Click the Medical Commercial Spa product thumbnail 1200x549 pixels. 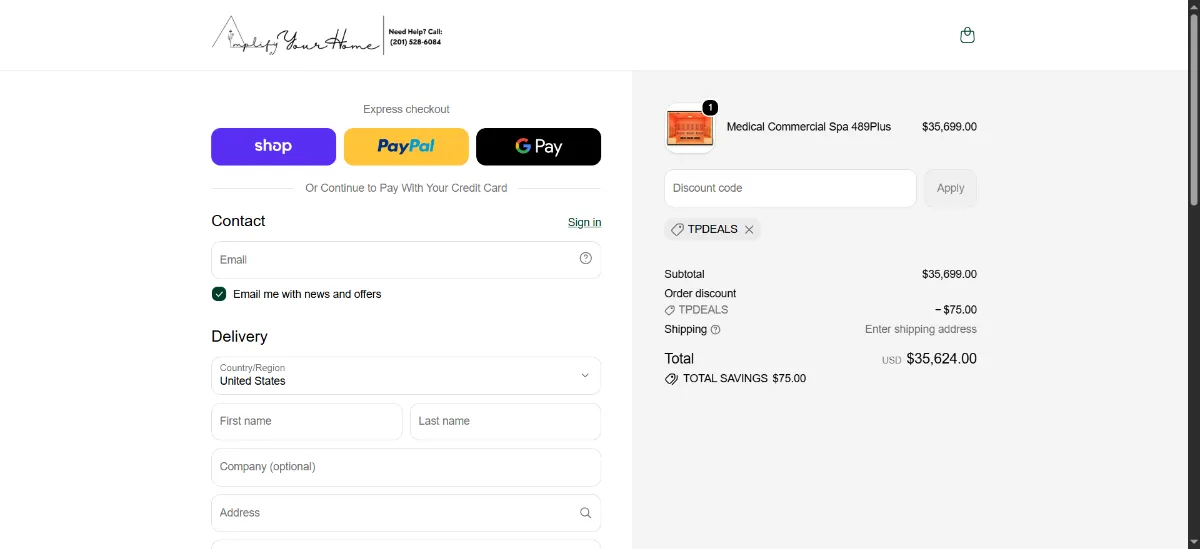pyautogui.click(x=690, y=128)
